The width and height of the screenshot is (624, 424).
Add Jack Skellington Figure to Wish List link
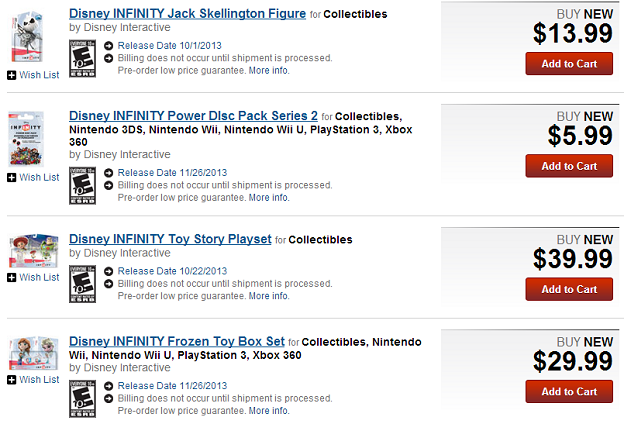point(39,75)
